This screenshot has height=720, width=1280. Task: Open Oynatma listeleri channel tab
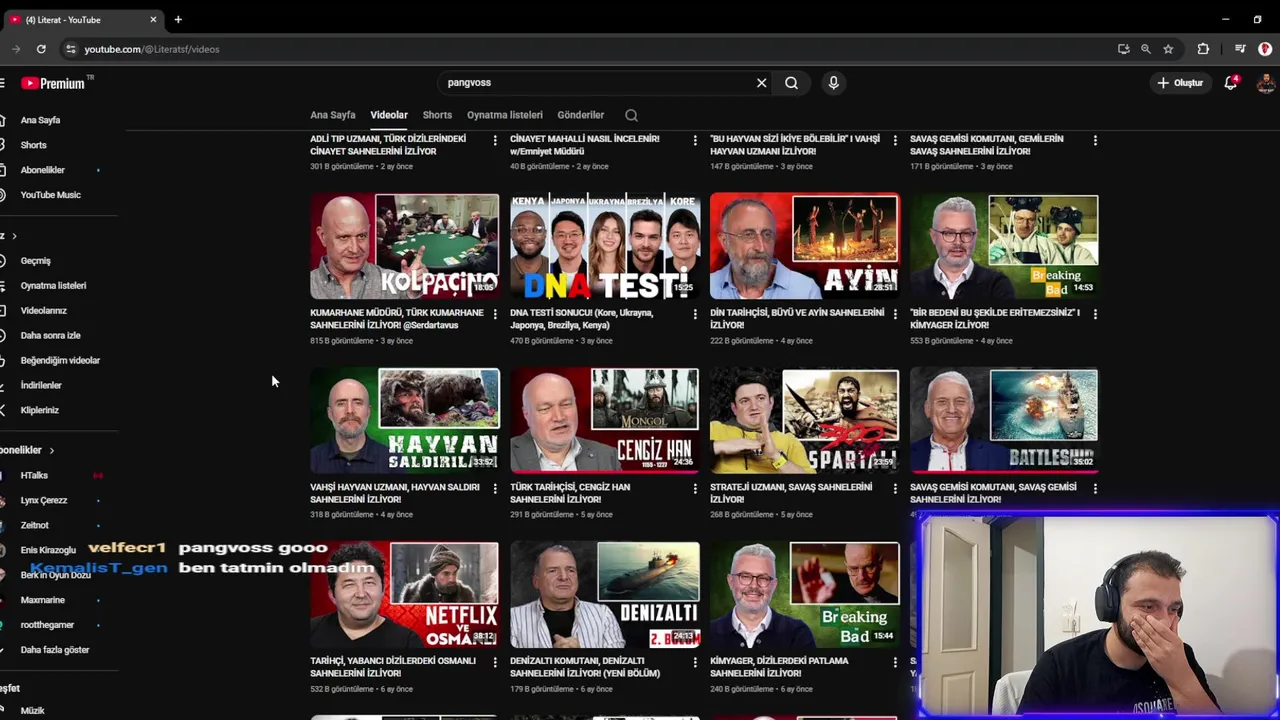tap(505, 115)
